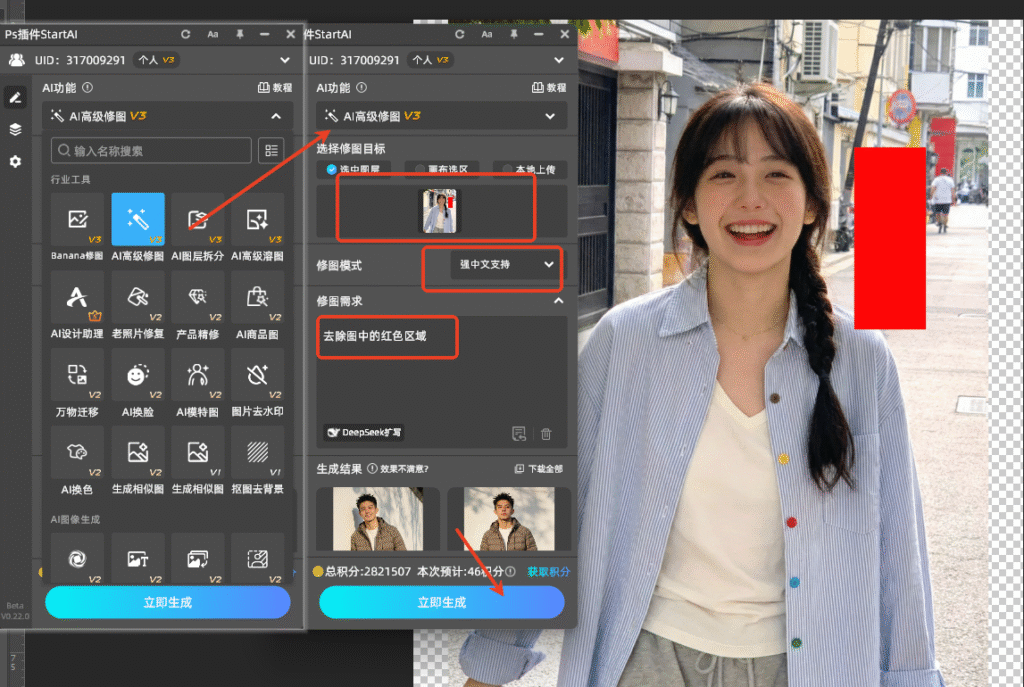Switch to the layers panel in the left sidebar
The width and height of the screenshot is (1024, 687).
pos(14,129)
